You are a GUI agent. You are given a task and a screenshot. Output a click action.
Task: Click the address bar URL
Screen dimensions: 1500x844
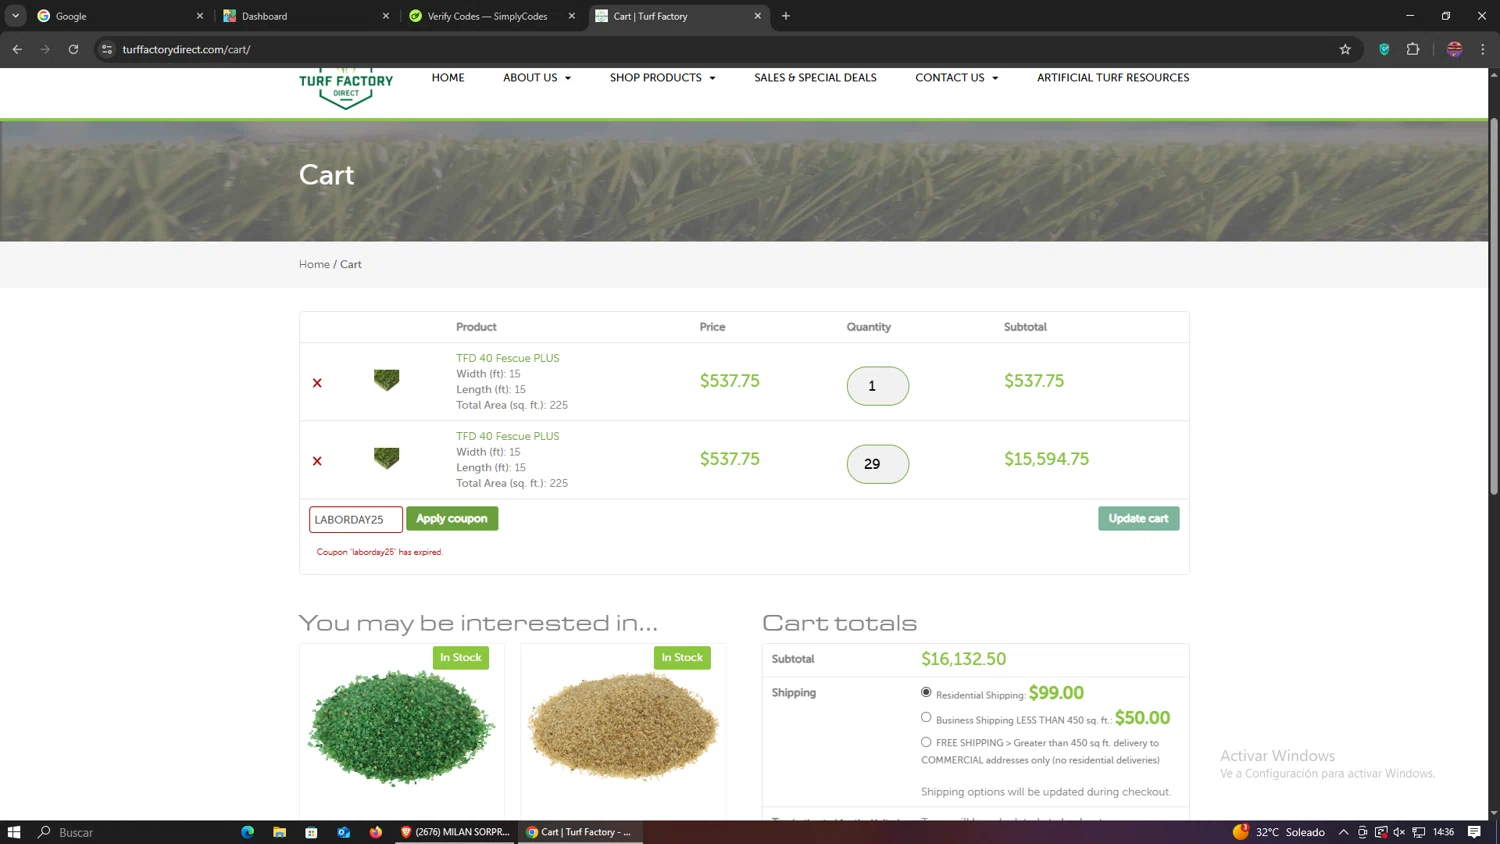(x=186, y=49)
